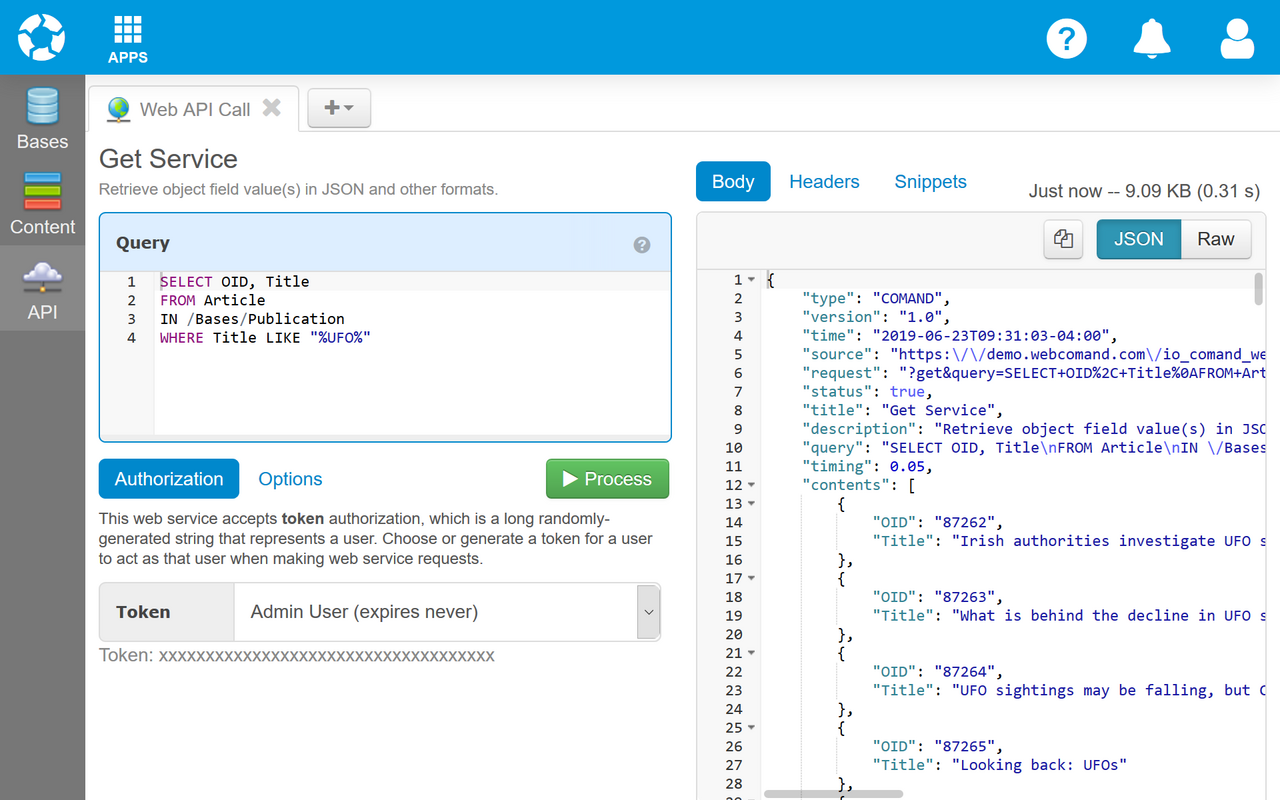Show notifications via the bell icon
This screenshot has width=1280, height=800.
pos(1152,39)
